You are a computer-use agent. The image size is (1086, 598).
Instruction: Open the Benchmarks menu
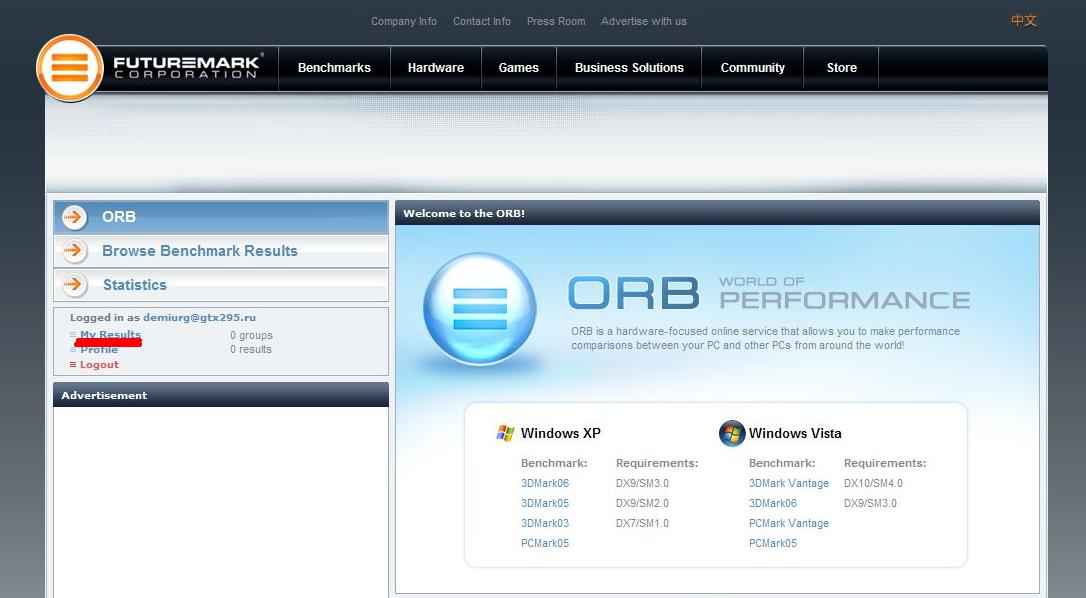(334, 68)
